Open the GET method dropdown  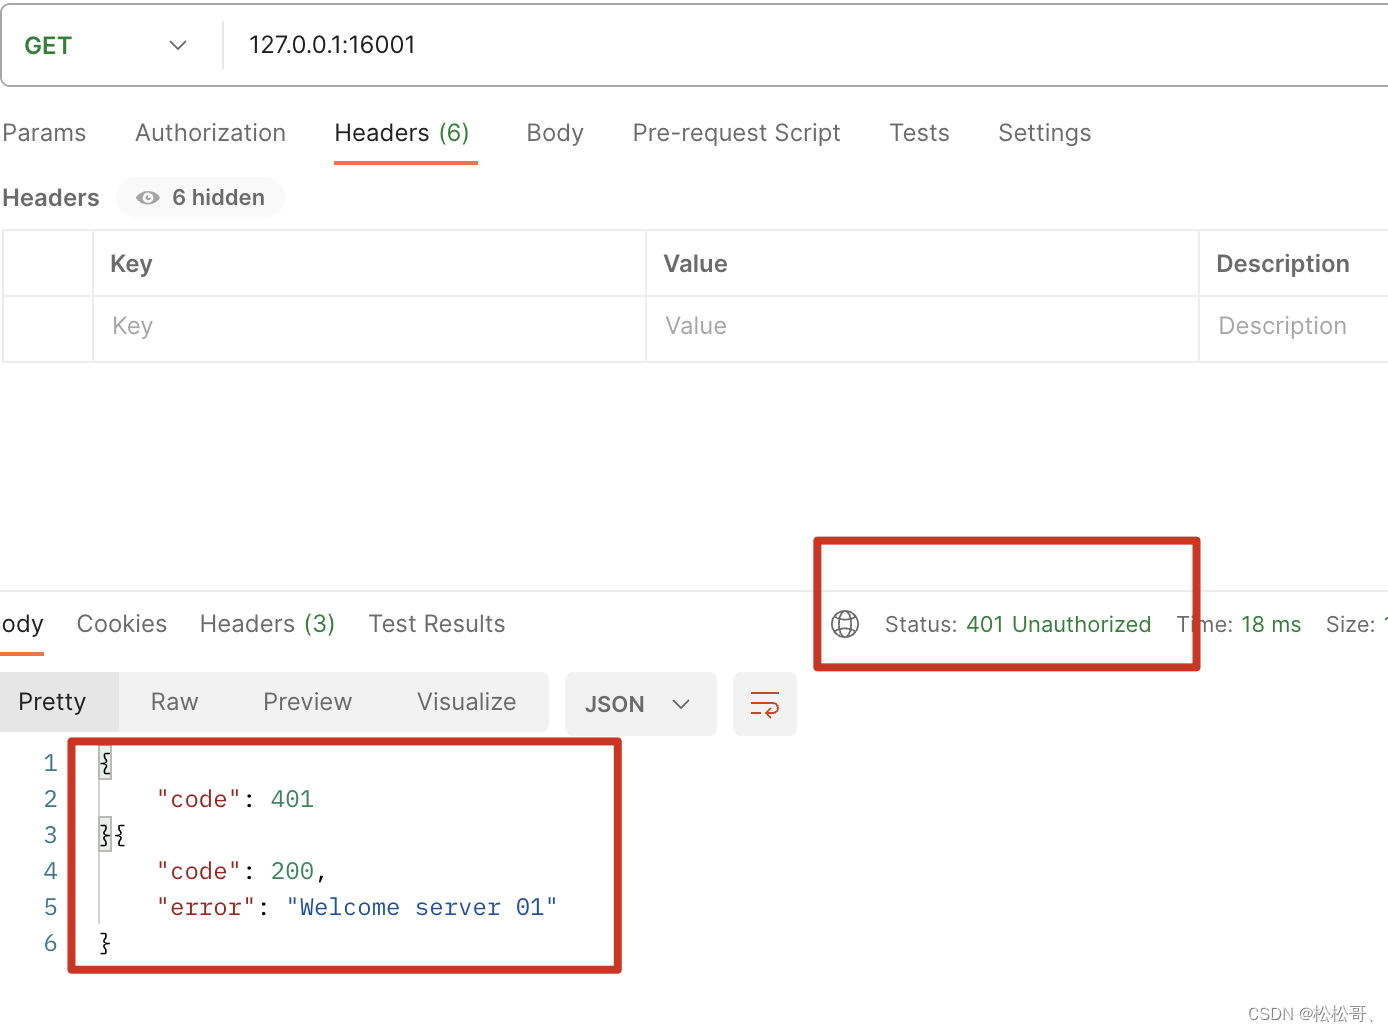107,46
